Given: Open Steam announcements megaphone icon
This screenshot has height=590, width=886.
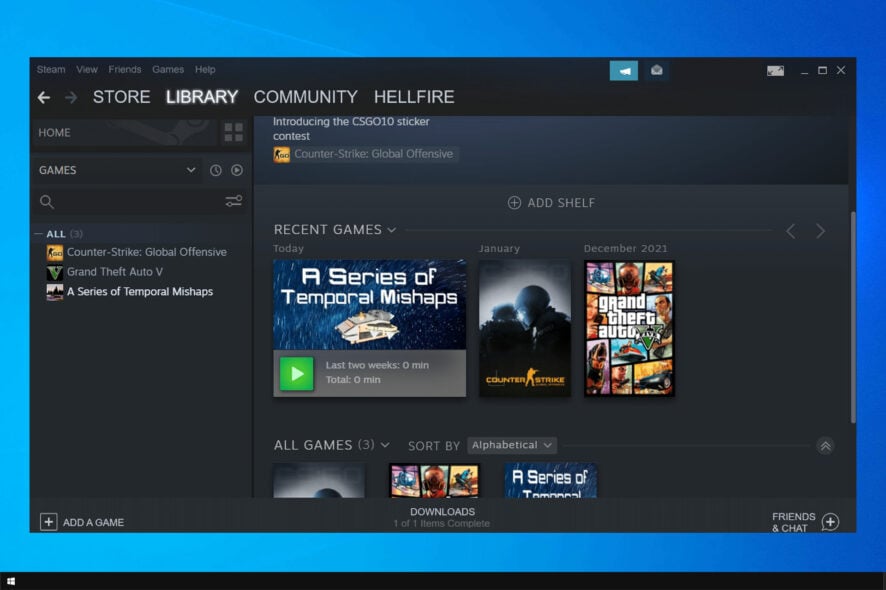Looking at the screenshot, I should point(623,70).
